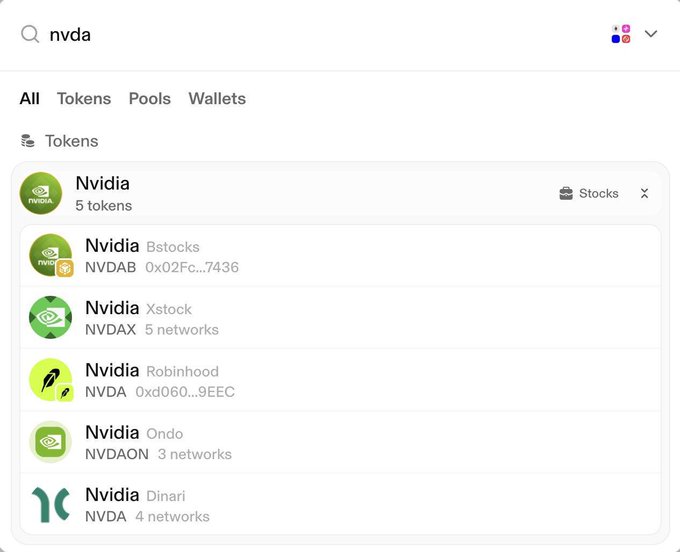Click the Nvidia Ondo token logo
The height and width of the screenshot is (552, 680).
coord(50,442)
